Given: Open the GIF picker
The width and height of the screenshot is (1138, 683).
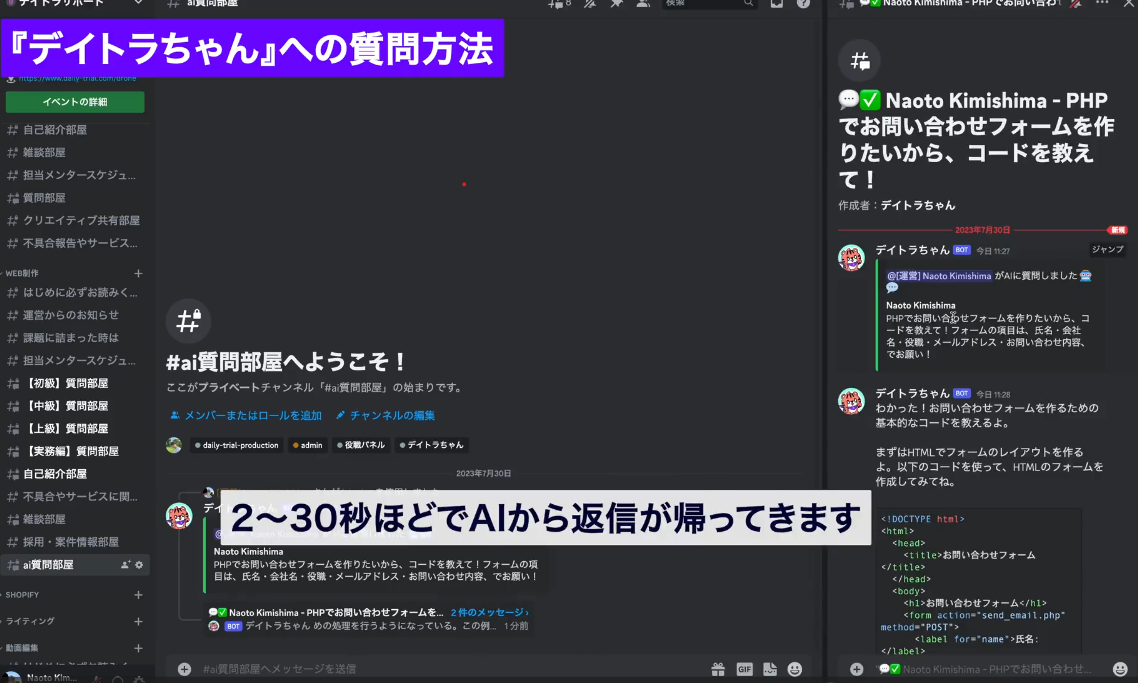Looking at the screenshot, I should pyautogui.click(x=745, y=669).
